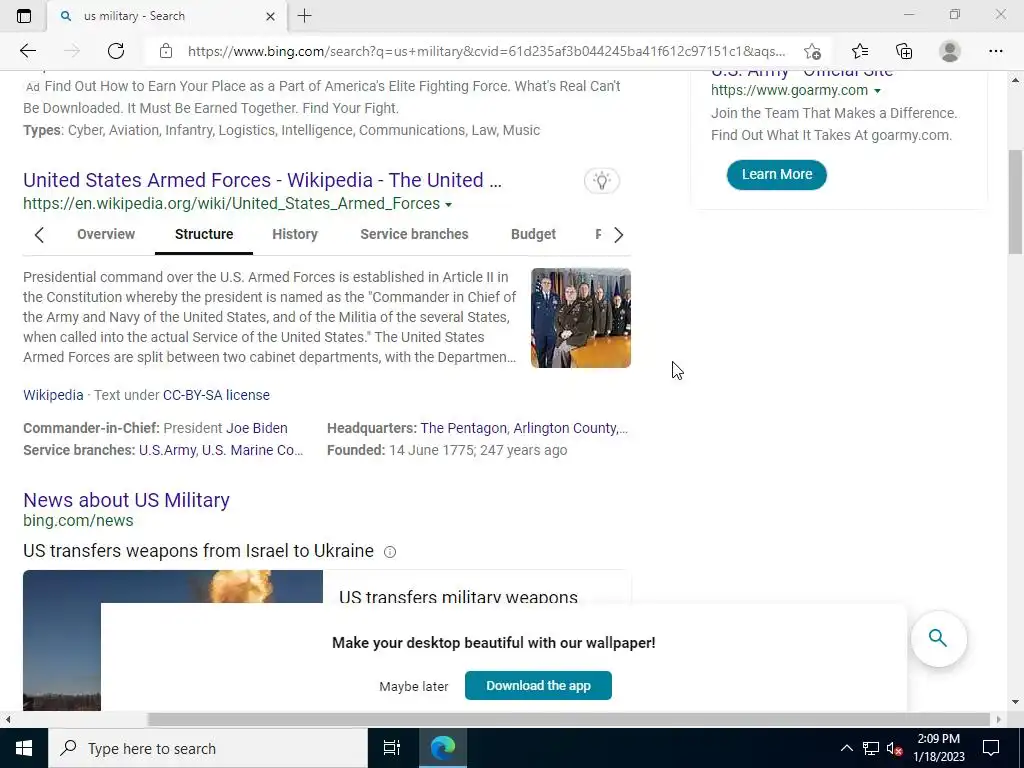This screenshot has height=768, width=1024.
Task: Click the taskbar 'Type here to search' box
Action: tap(208, 748)
